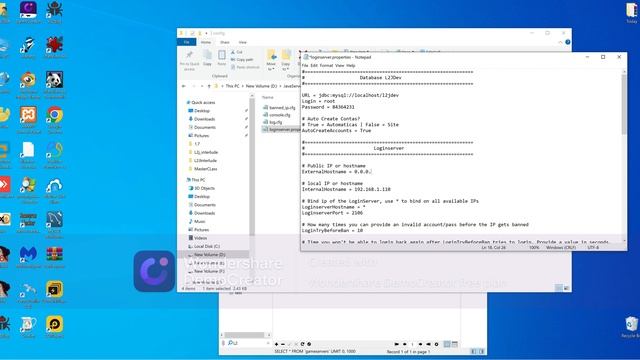Click the Explorer sidebar vertical scrollbar
Viewport: 640px width, 360px height.
(x=252, y=167)
